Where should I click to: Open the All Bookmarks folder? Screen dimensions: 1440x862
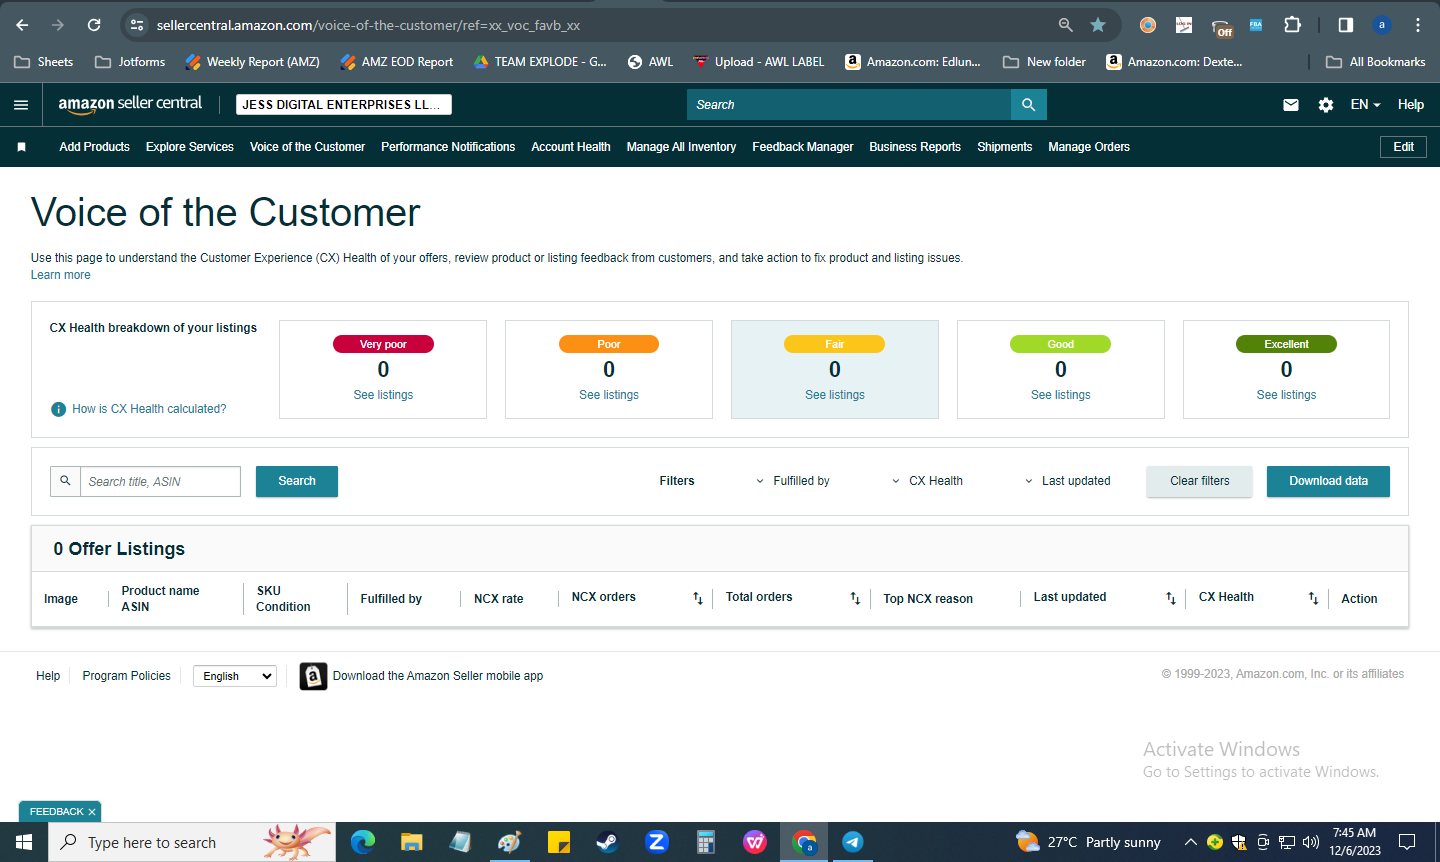click(1376, 62)
